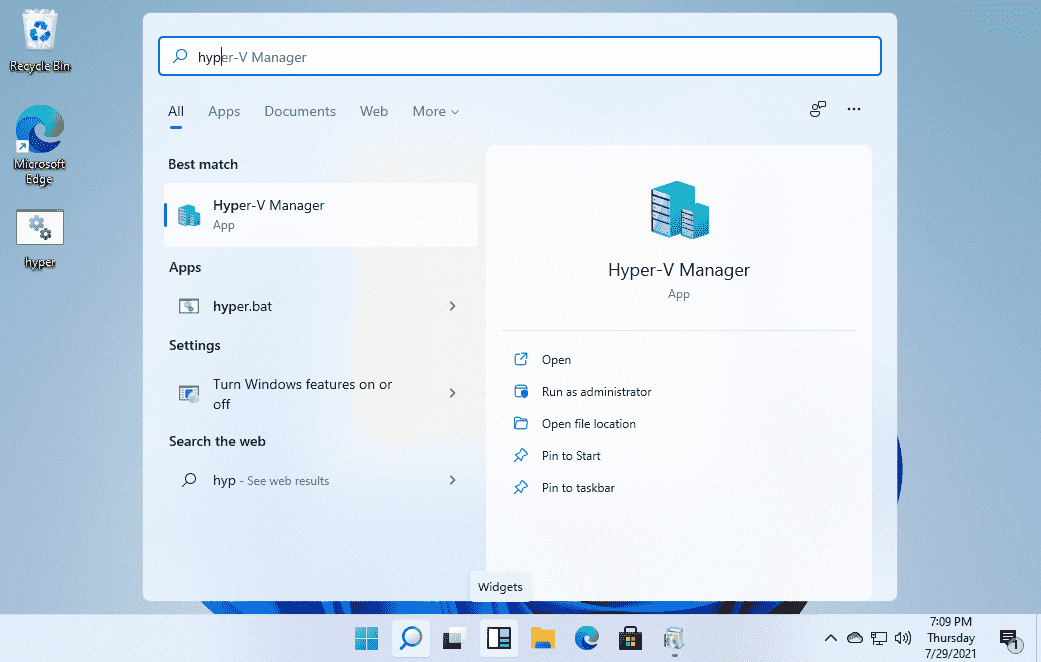Open Hyper-V Manager from Best match
Screen dimensions: 1041x662
pos(267,214)
